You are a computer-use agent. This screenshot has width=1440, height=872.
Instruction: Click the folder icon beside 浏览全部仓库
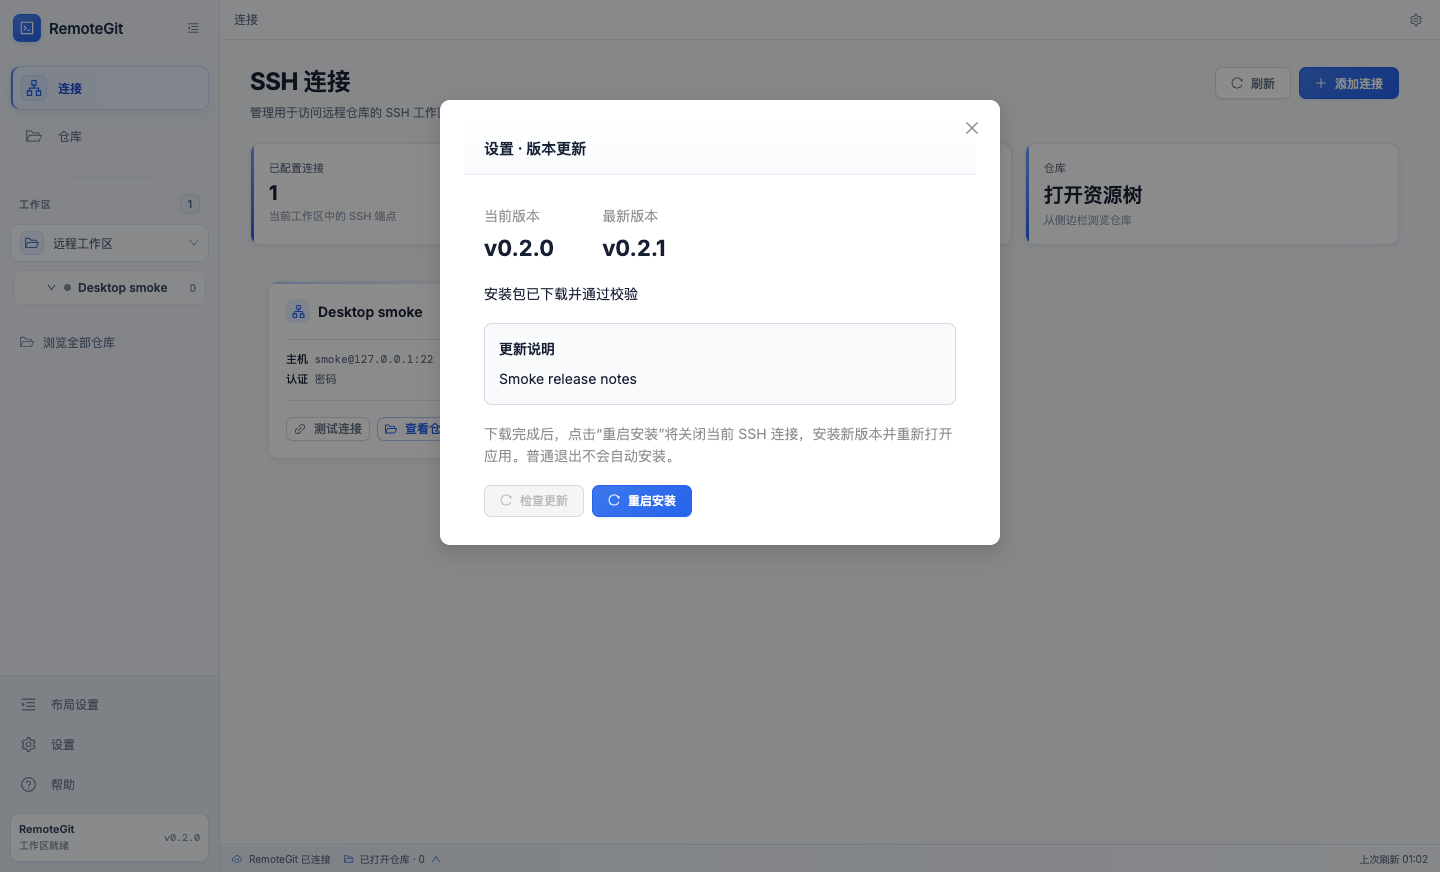pos(27,342)
